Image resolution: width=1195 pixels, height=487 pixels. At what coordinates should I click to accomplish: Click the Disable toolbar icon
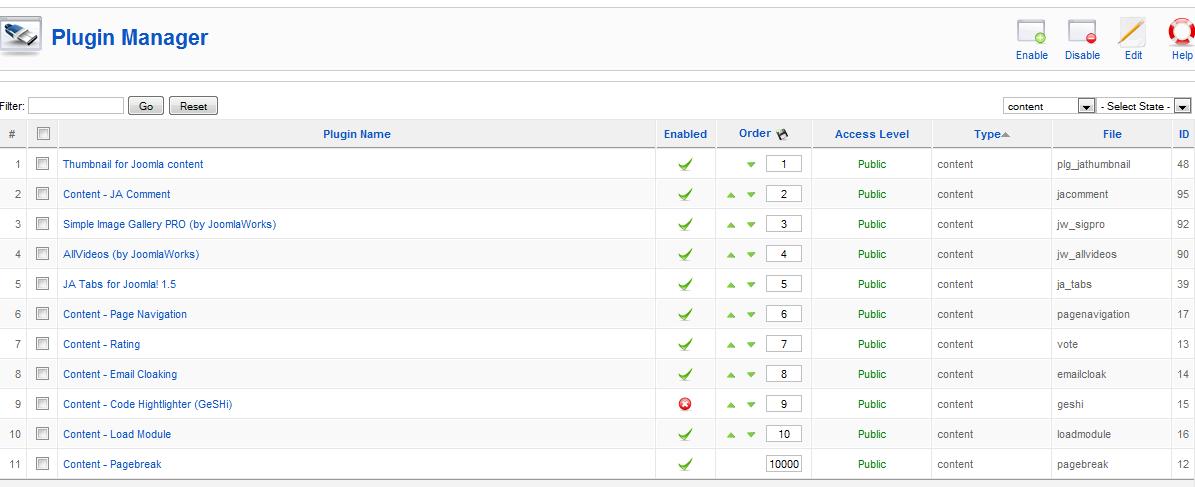click(1082, 32)
